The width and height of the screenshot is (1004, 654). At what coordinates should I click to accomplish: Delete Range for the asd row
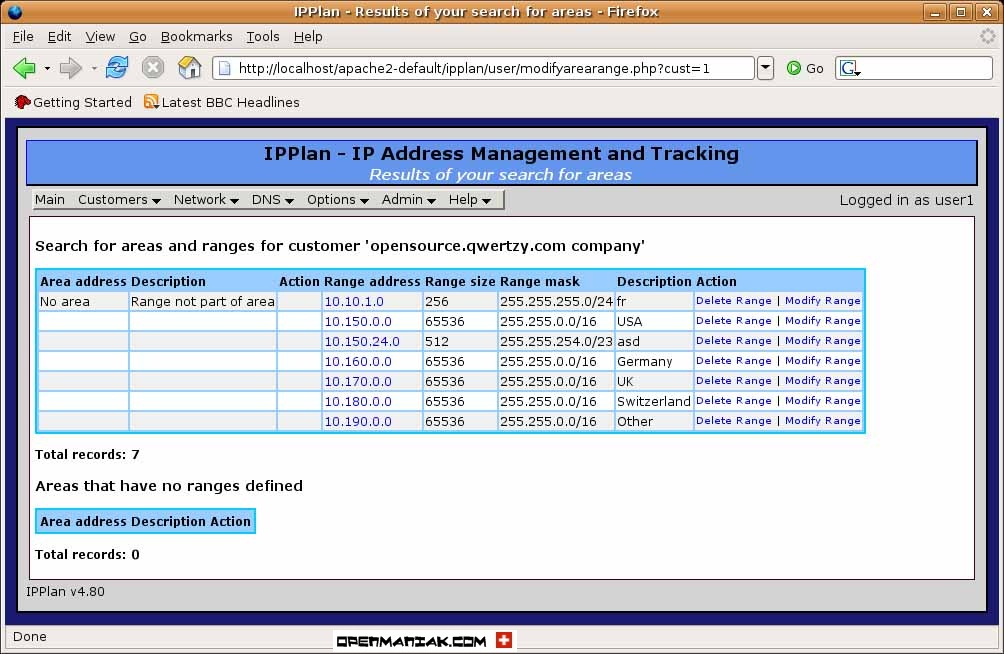coord(734,340)
